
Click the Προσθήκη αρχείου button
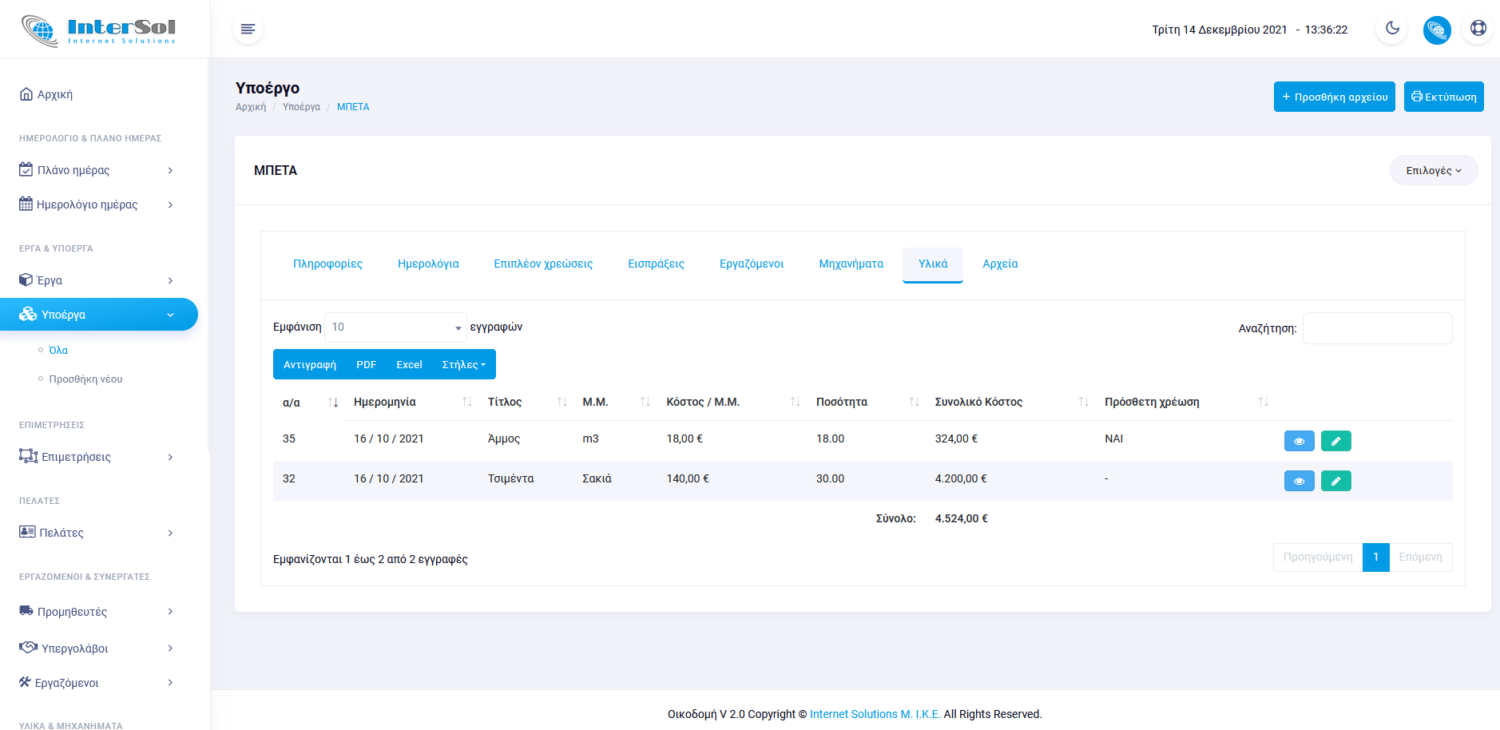pyautogui.click(x=1334, y=97)
